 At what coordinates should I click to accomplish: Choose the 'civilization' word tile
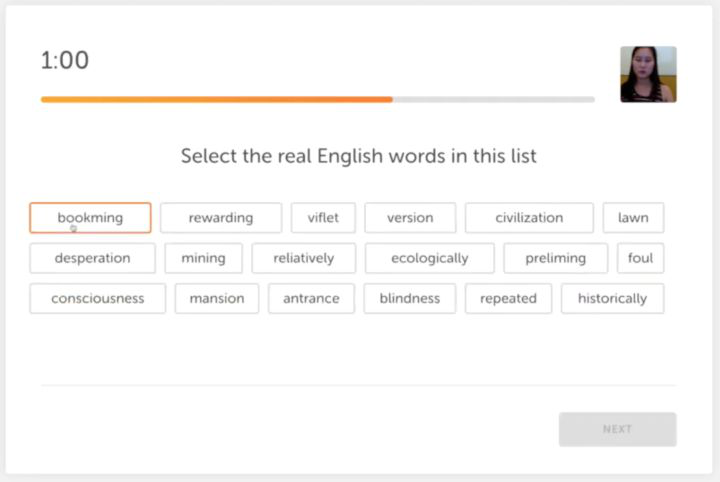pyautogui.click(x=529, y=218)
